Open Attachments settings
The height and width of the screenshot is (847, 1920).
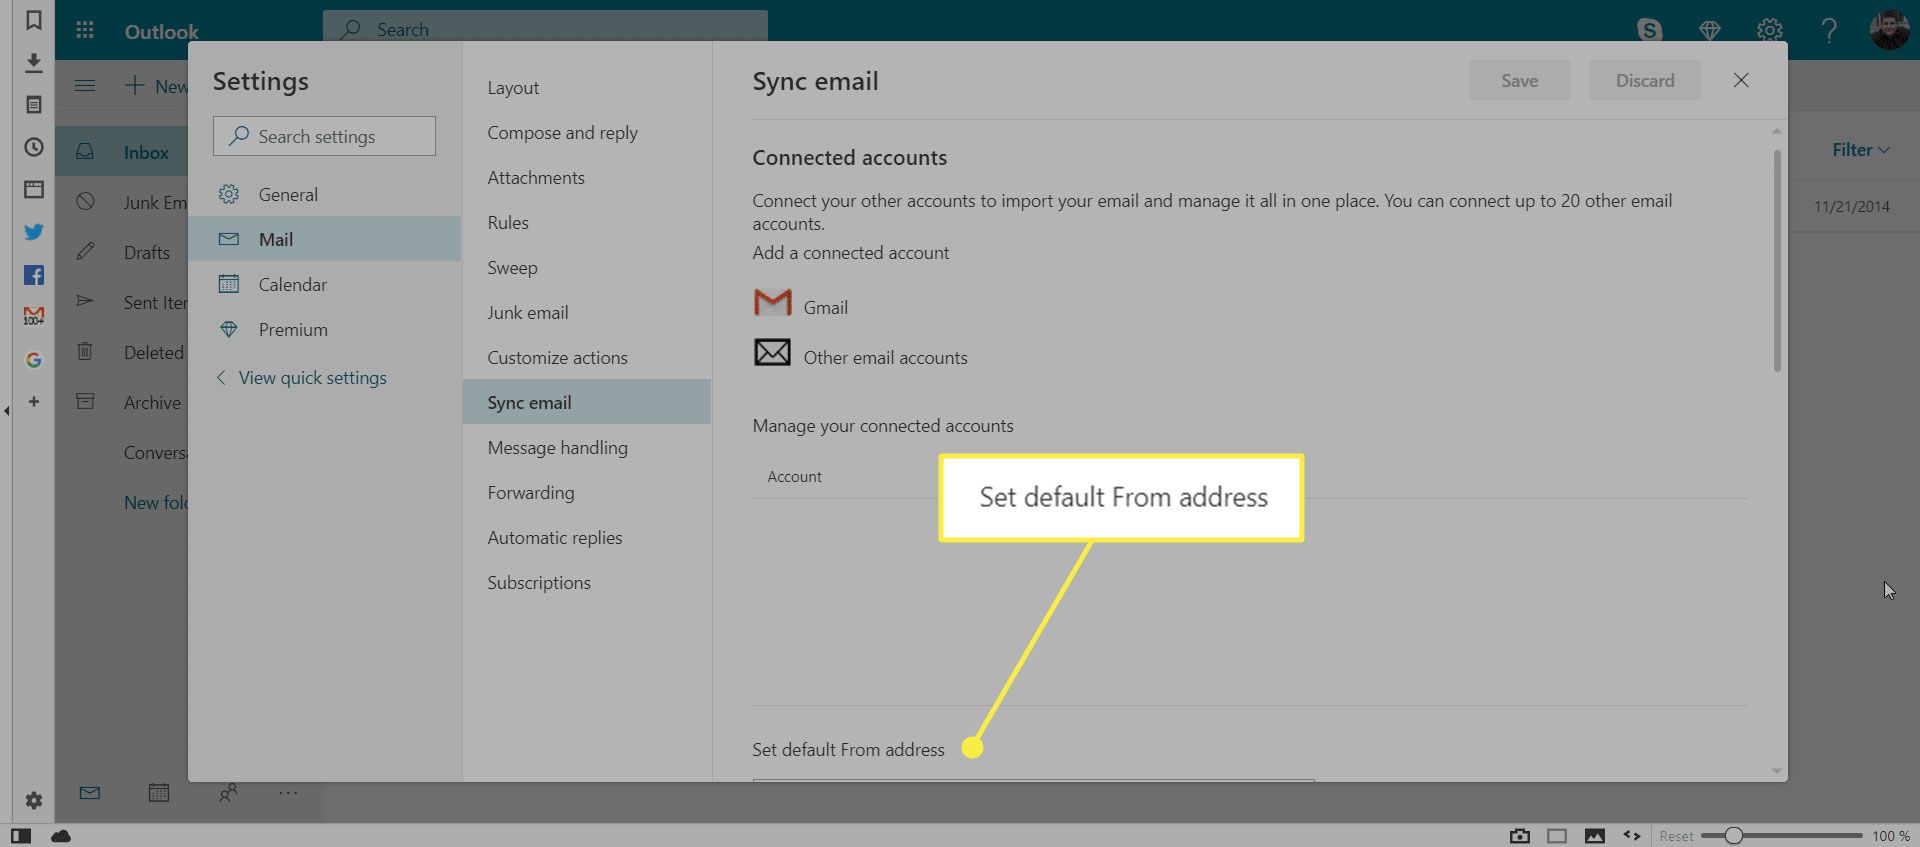click(587, 178)
